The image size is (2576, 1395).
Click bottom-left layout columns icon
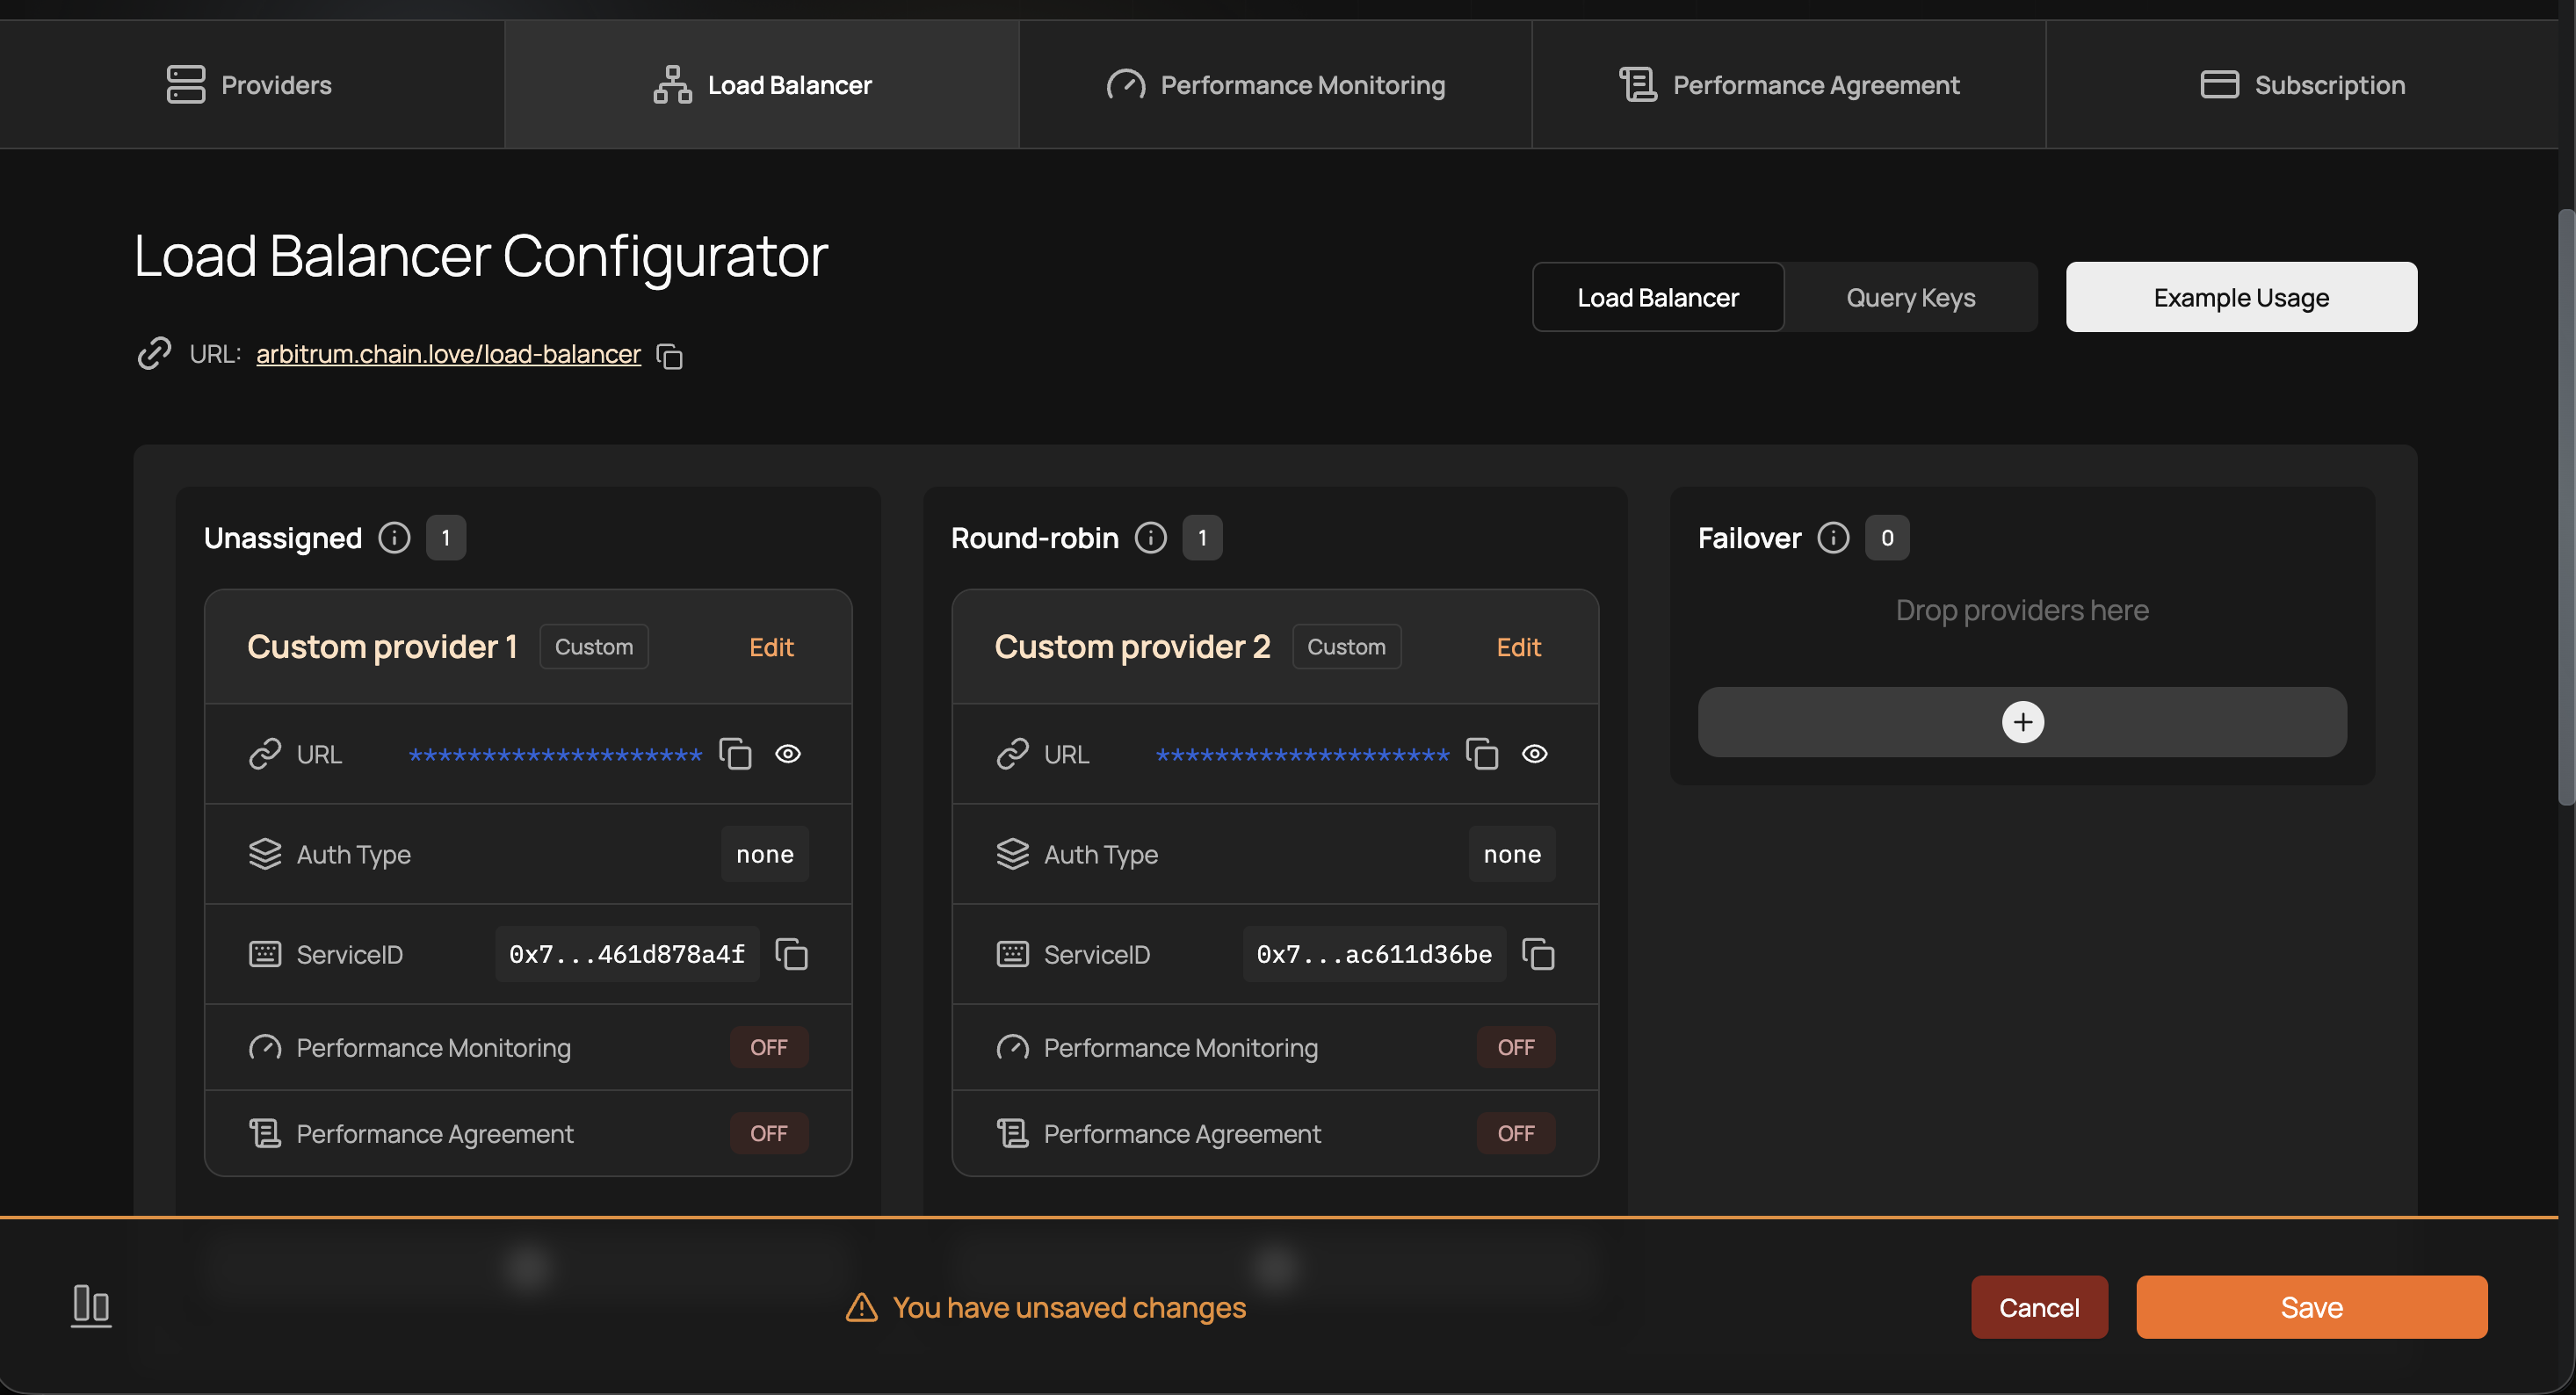click(91, 1305)
